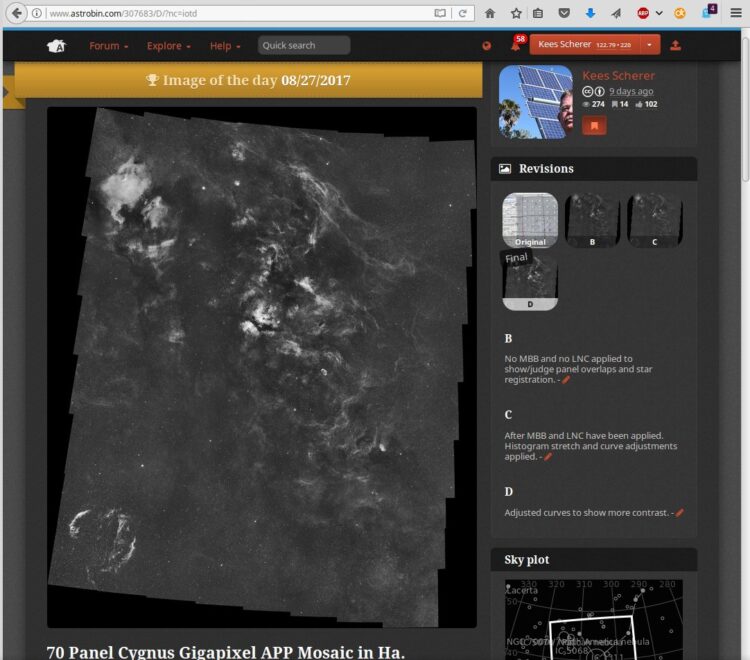Click the upload image arrow icon
The height and width of the screenshot is (660, 750).
pyautogui.click(x=675, y=45)
